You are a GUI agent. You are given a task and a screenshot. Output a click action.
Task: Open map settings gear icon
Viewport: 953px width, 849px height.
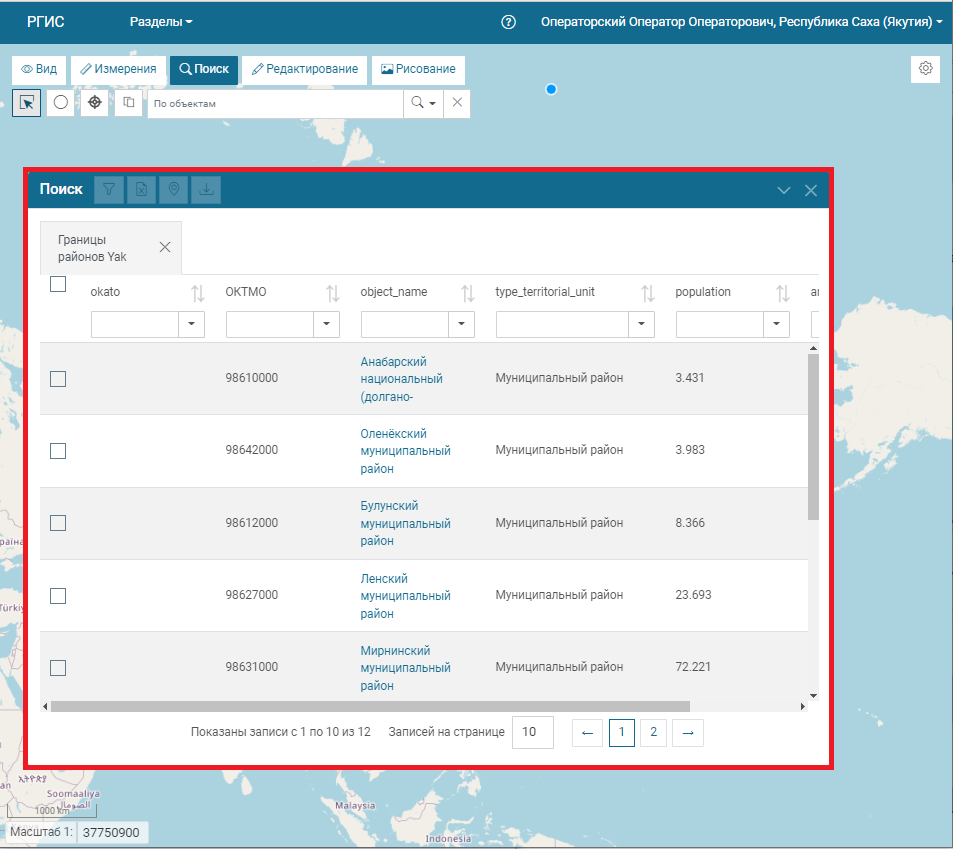926,68
